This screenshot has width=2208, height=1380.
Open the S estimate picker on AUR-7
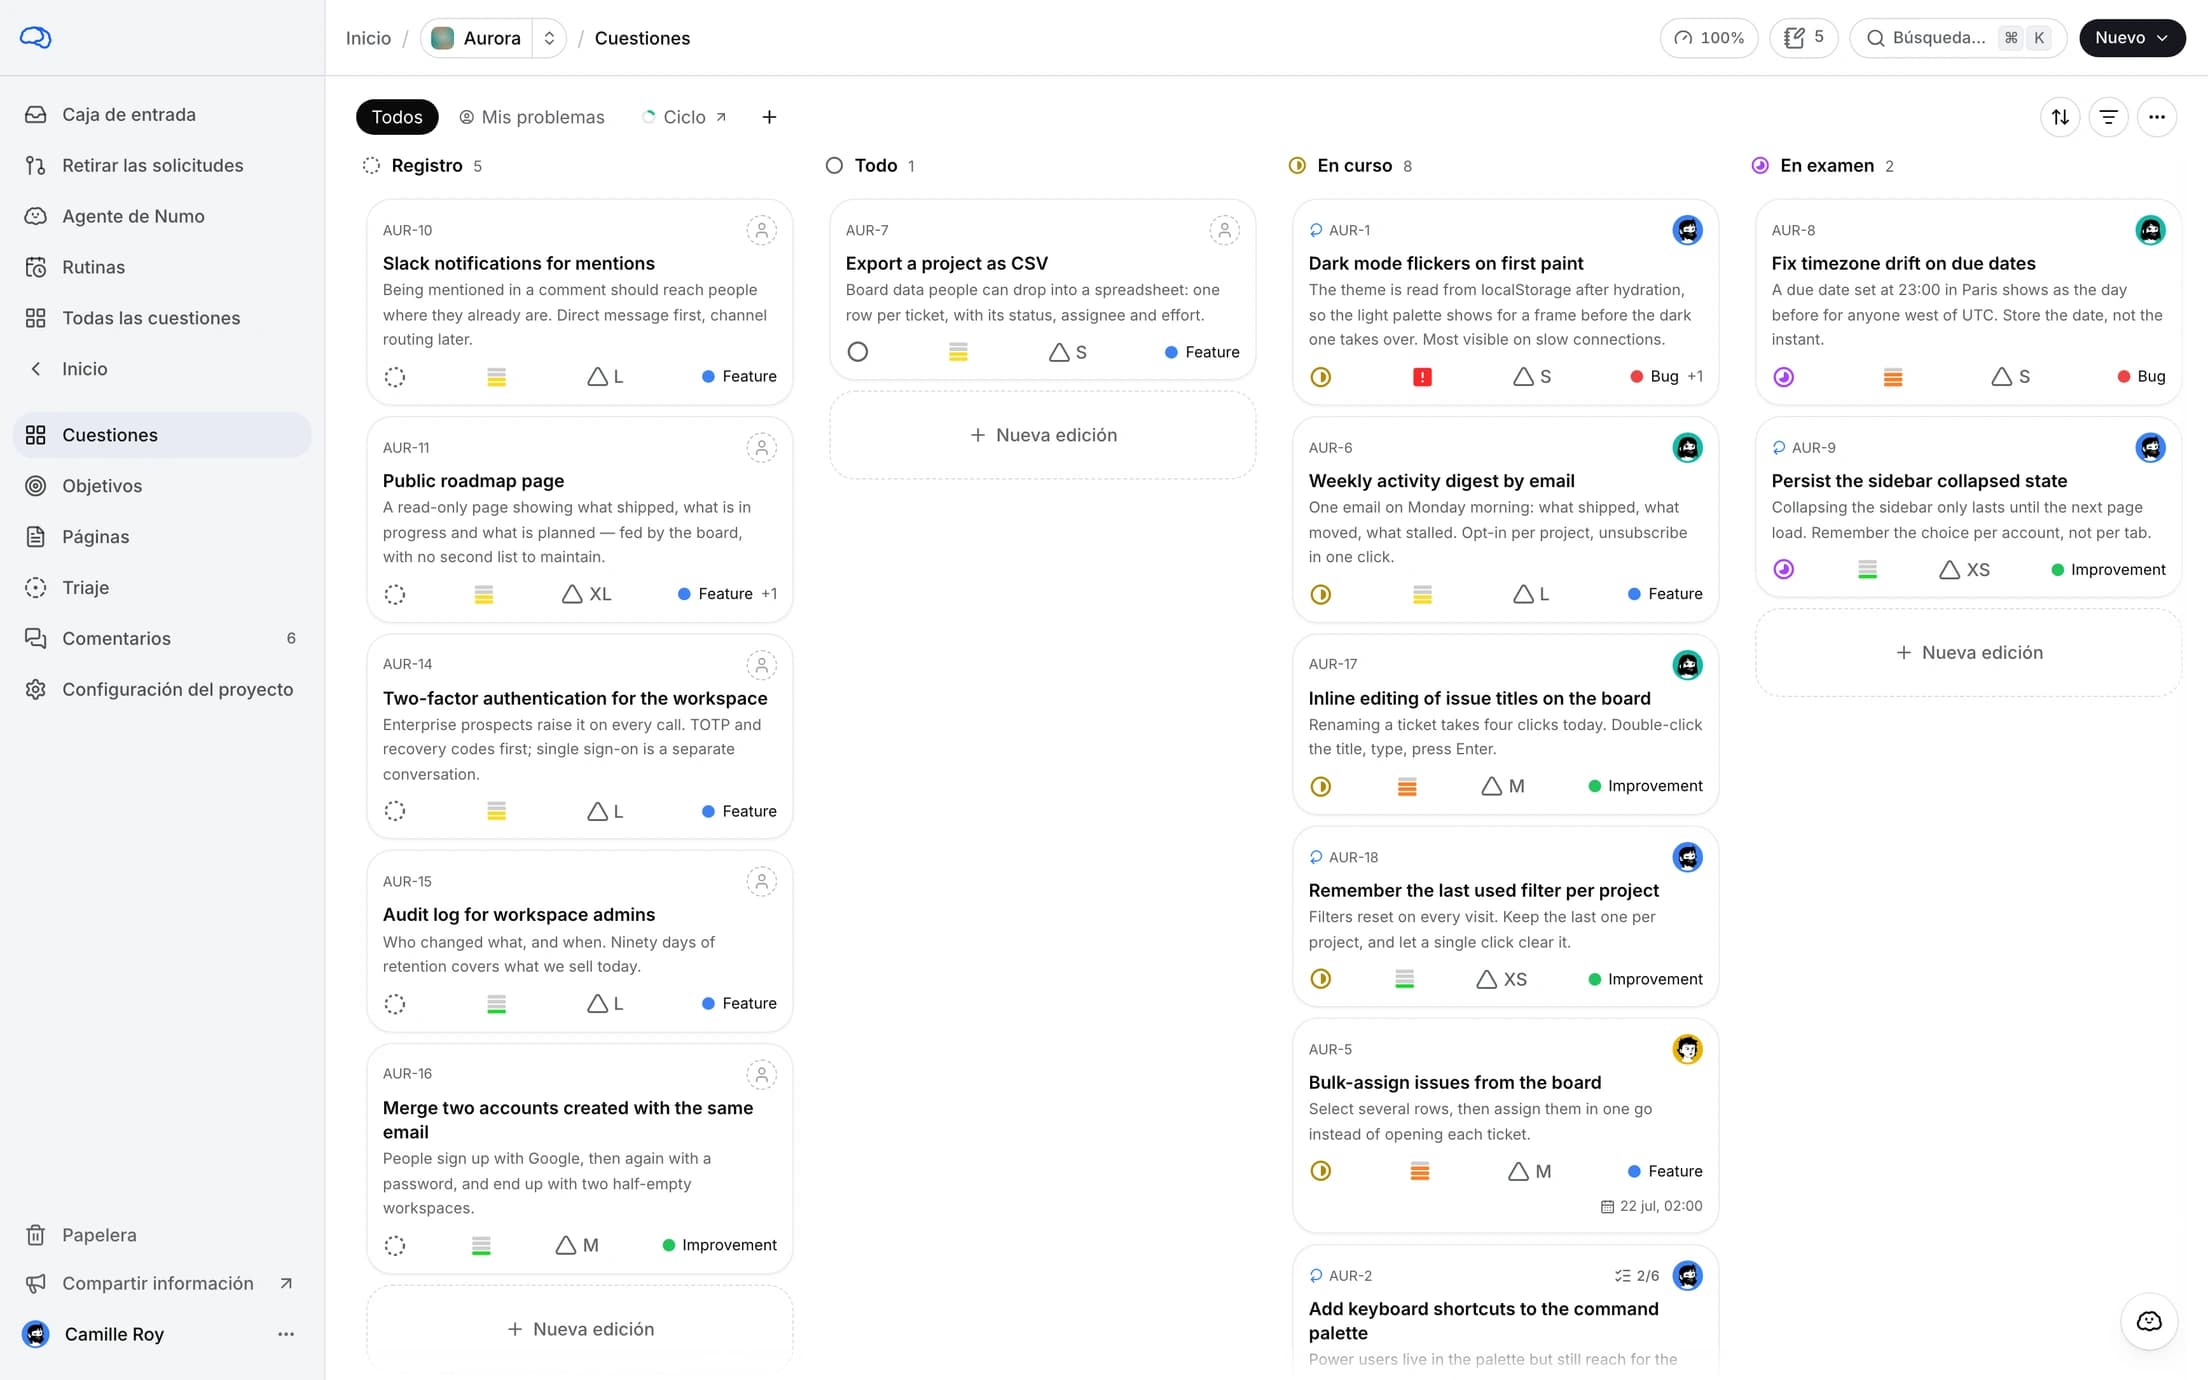1068,352
